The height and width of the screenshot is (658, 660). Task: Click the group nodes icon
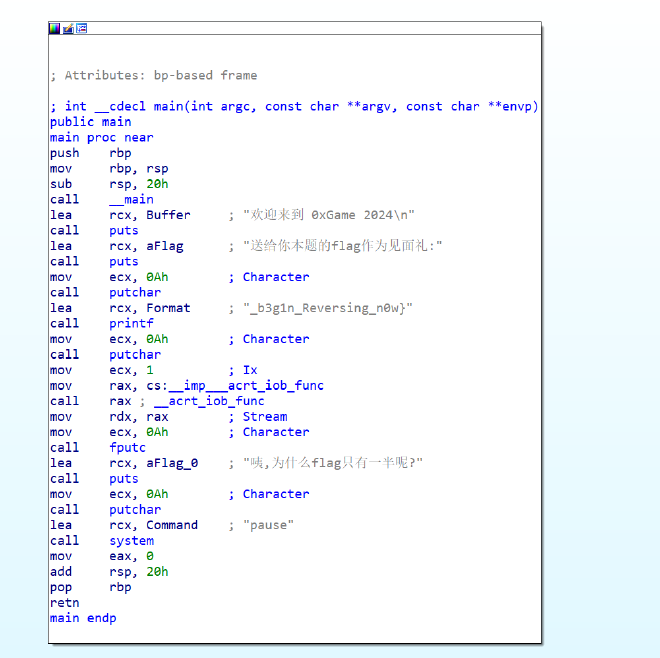click(82, 29)
